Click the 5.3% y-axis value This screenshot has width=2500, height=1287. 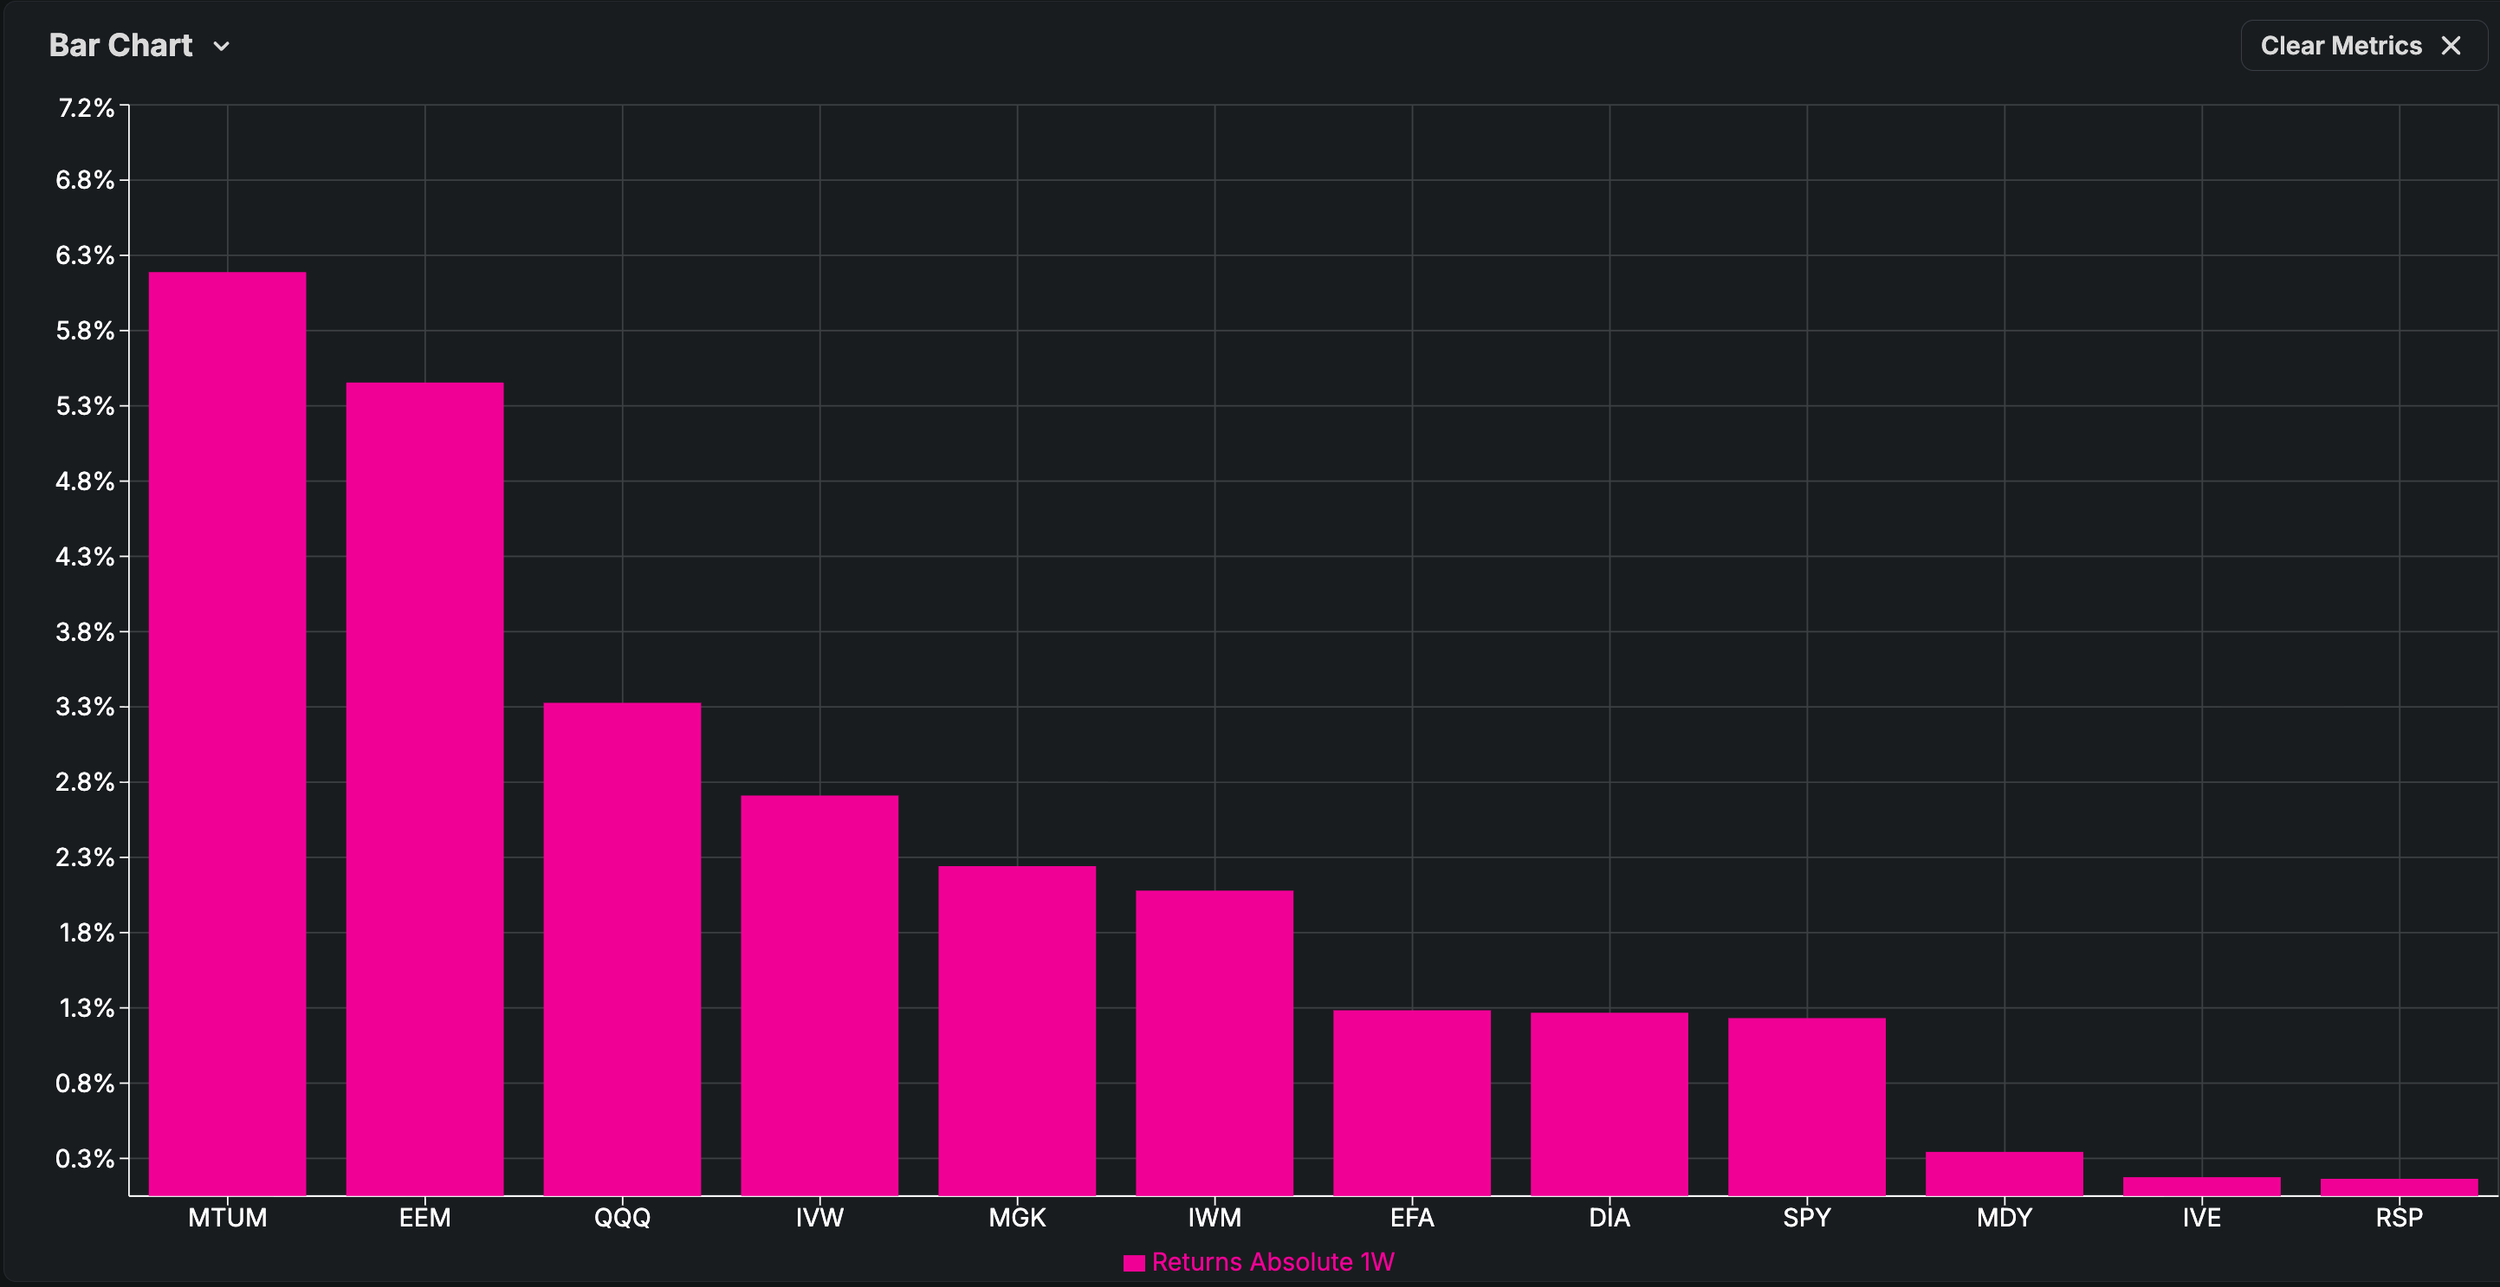point(85,406)
